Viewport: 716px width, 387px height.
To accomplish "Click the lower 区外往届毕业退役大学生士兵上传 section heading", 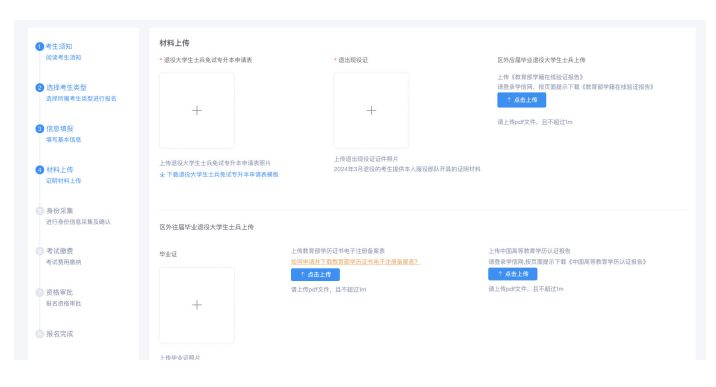I will pyautogui.click(x=206, y=227).
